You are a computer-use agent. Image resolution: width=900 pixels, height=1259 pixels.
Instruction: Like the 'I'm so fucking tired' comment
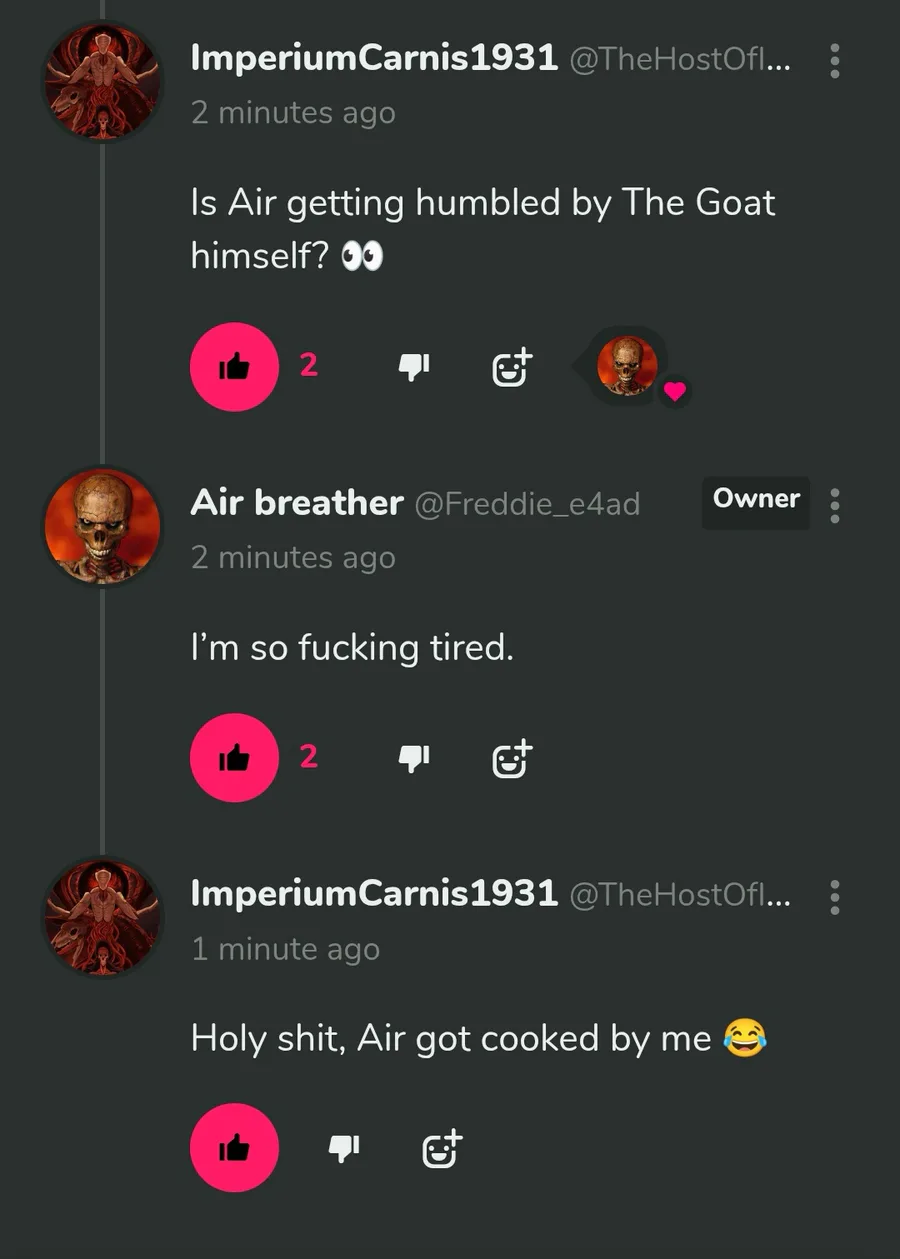tap(234, 758)
